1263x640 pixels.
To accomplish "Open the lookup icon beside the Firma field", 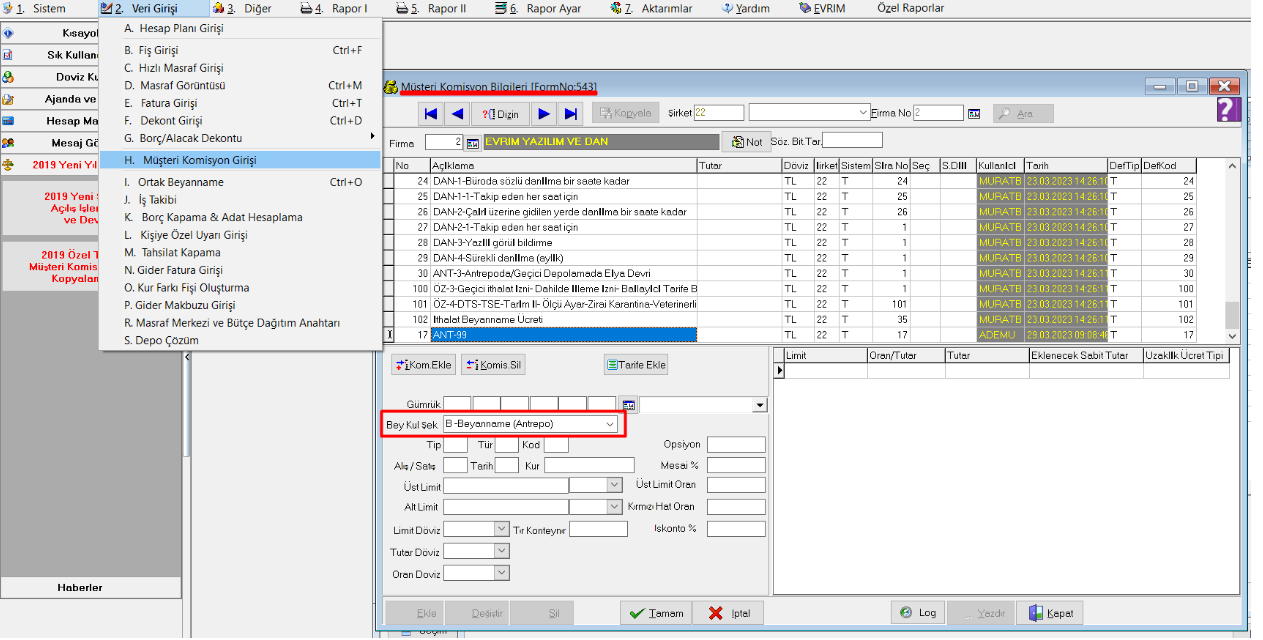I will (x=473, y=142).
